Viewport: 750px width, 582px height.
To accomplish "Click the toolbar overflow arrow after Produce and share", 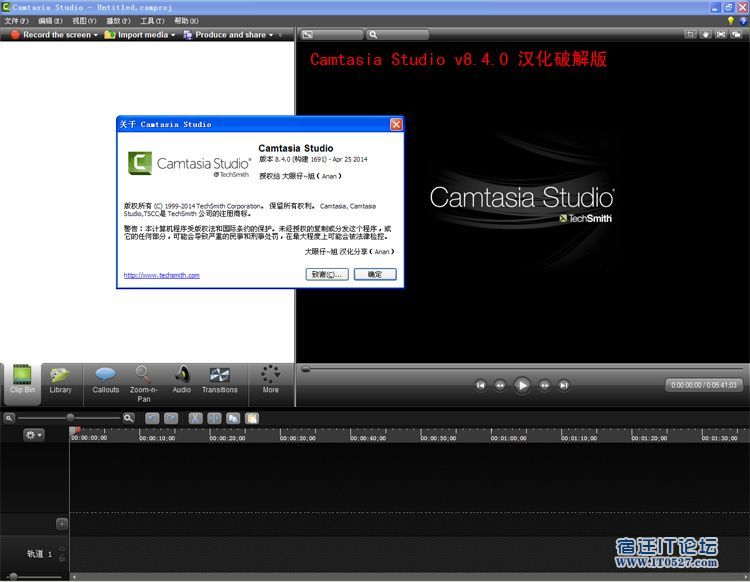I will (x=280, y=35).
